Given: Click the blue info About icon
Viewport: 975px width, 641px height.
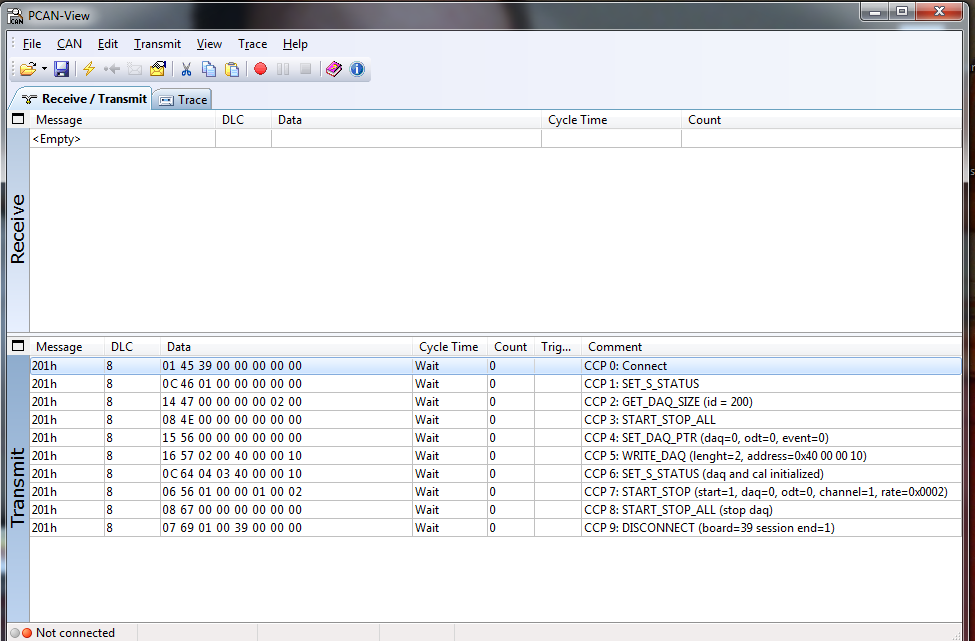Looking at the screenshot, I should 357,69.
